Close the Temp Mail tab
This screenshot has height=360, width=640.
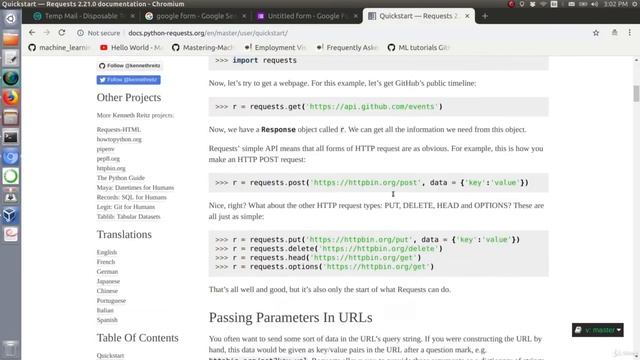[133, 16]
